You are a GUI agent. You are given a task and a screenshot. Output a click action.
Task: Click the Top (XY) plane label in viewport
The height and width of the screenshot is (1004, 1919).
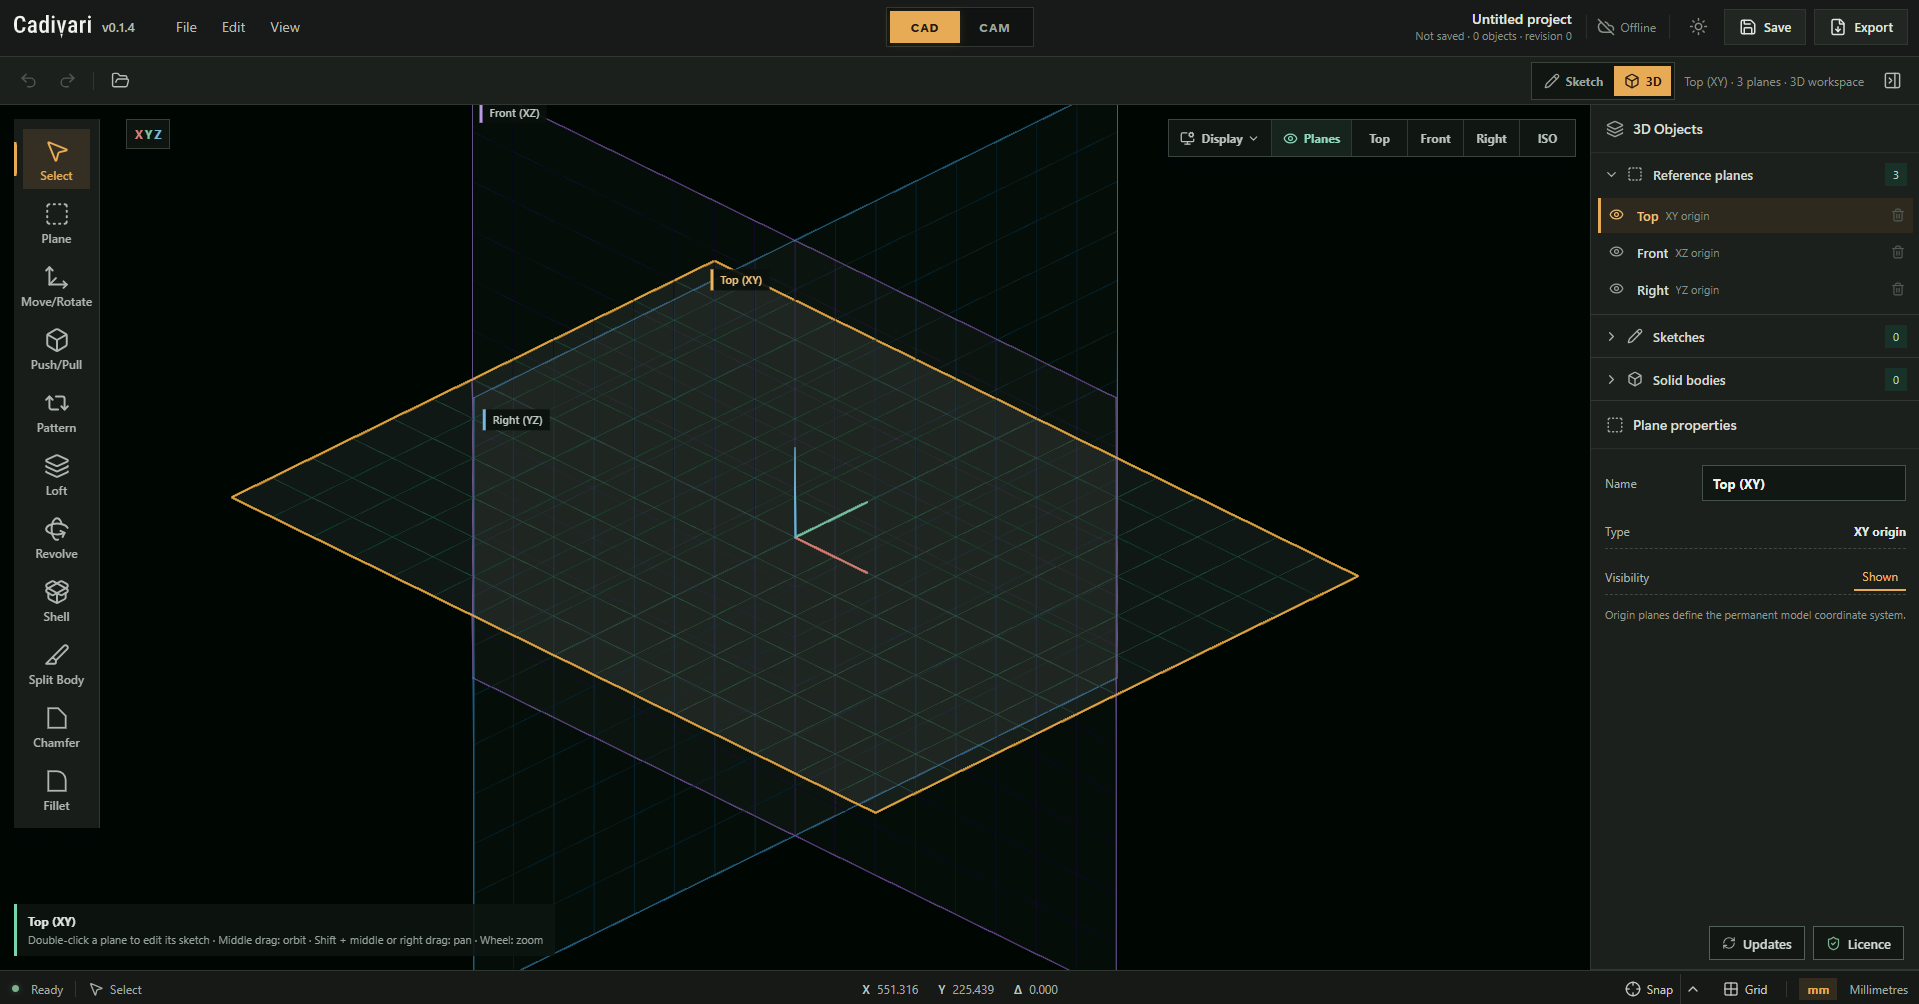tap(740, 280)
